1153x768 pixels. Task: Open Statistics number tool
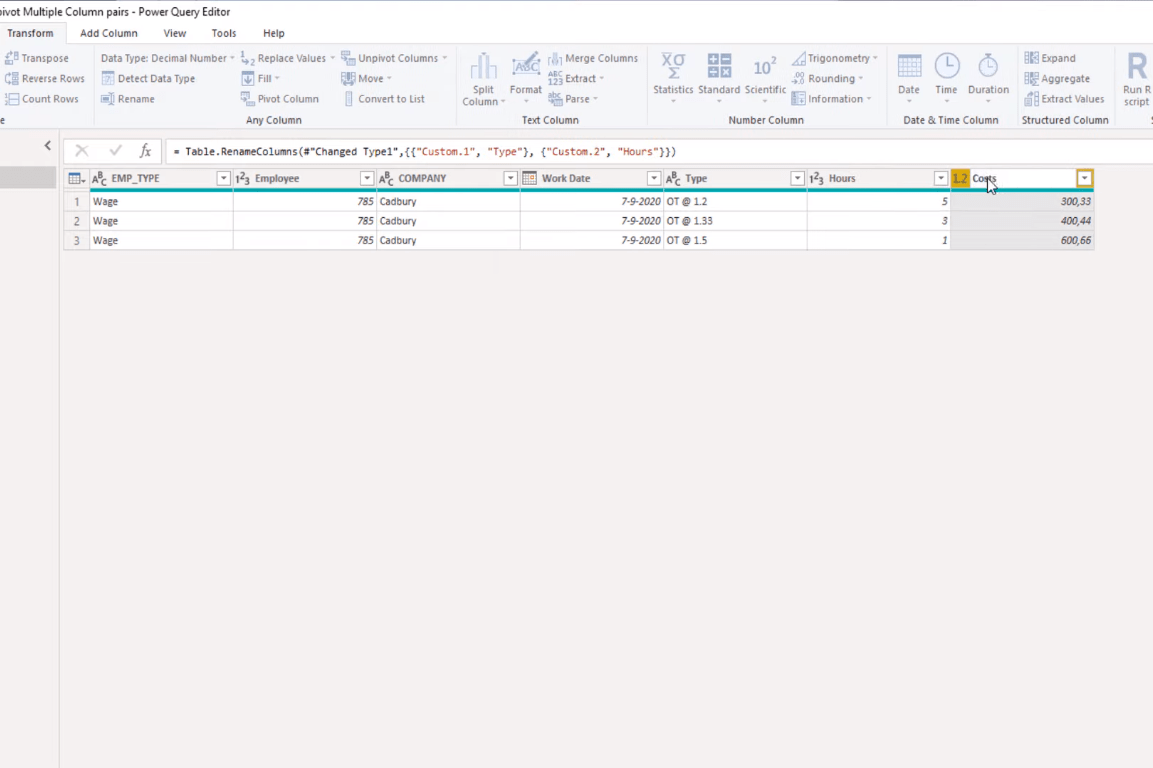pyautogui.click(x=673, y=79)
